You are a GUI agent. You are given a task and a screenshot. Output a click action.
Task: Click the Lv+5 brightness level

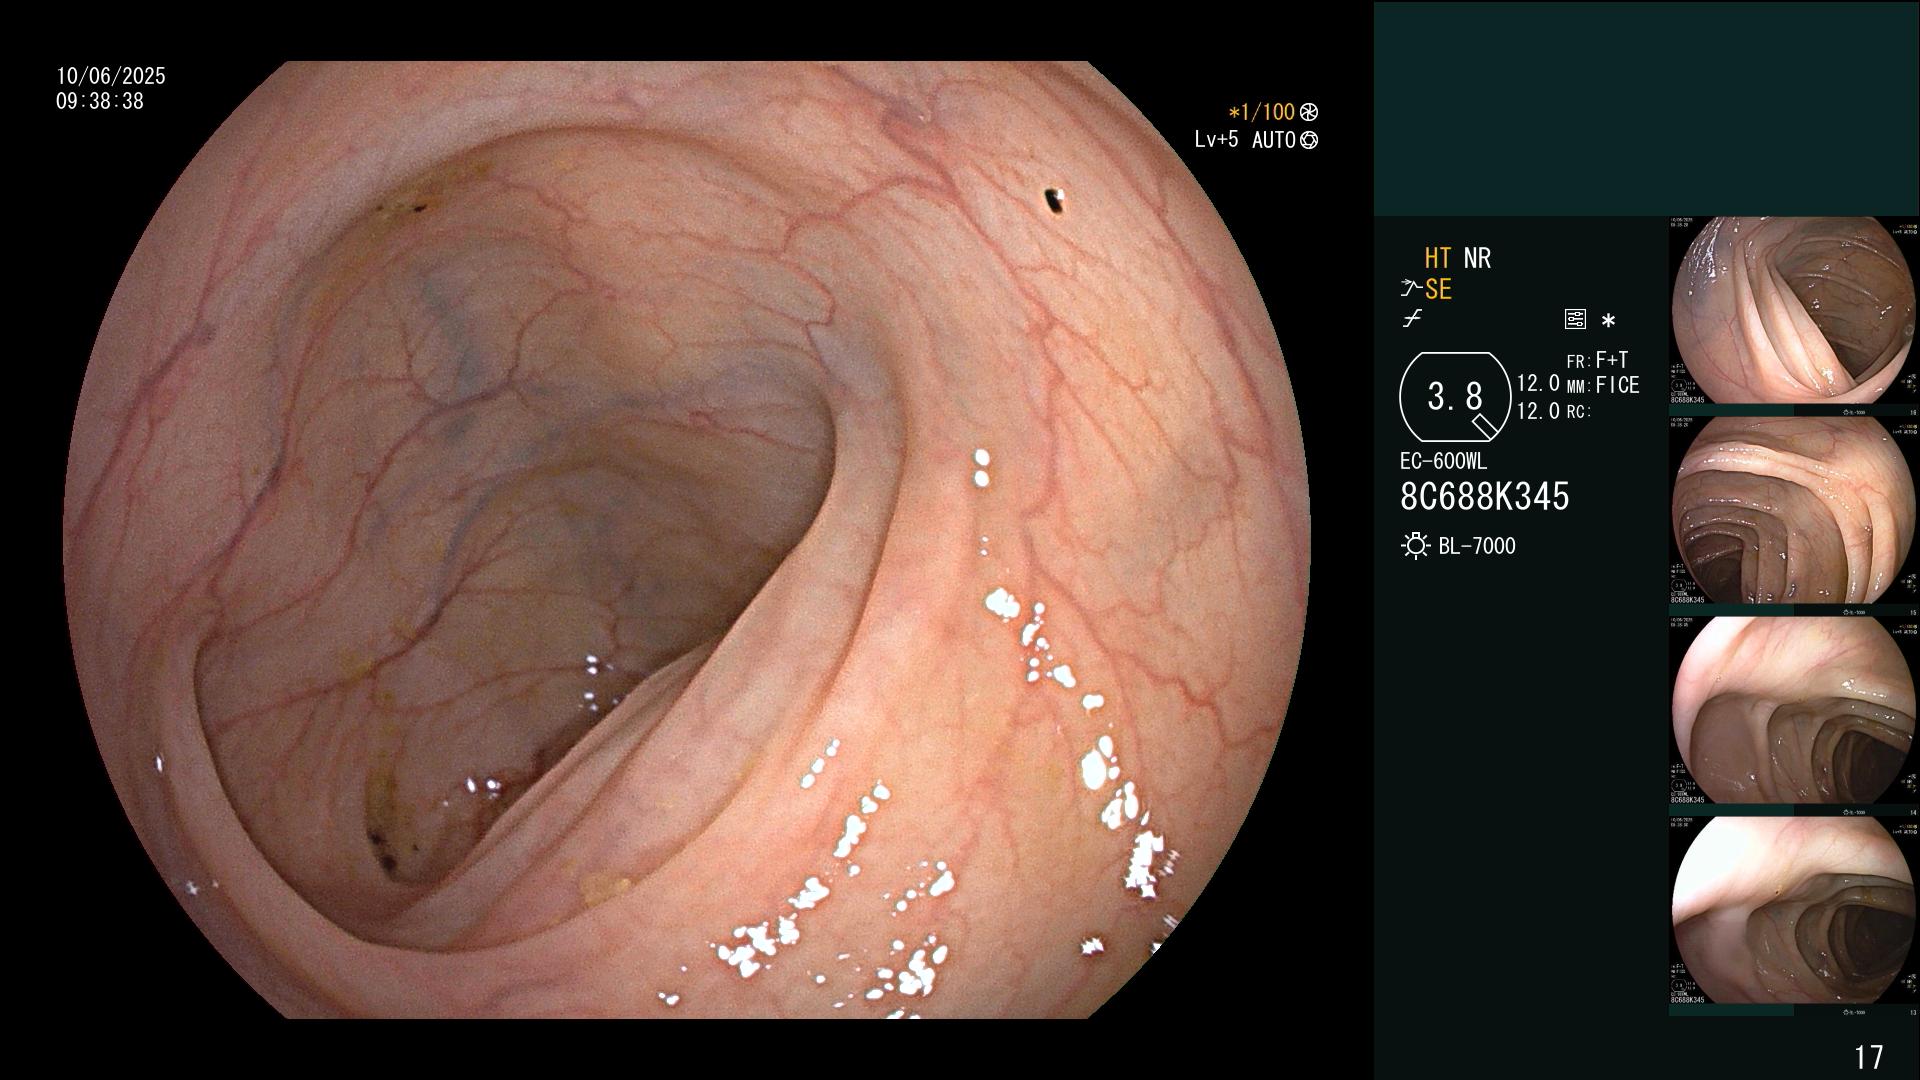[x=1216, y=139]
